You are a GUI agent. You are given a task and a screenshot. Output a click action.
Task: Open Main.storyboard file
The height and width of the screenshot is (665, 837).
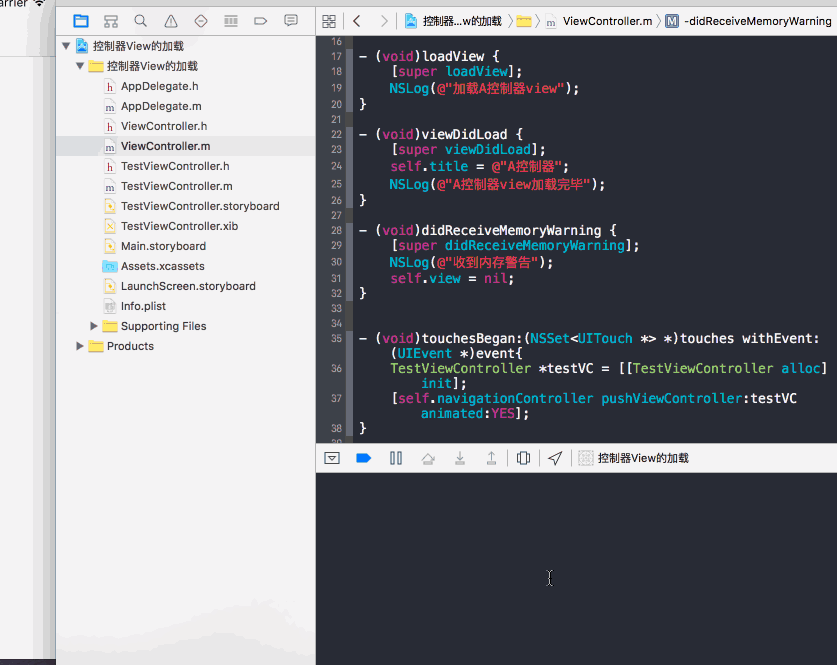coord(163,246)
